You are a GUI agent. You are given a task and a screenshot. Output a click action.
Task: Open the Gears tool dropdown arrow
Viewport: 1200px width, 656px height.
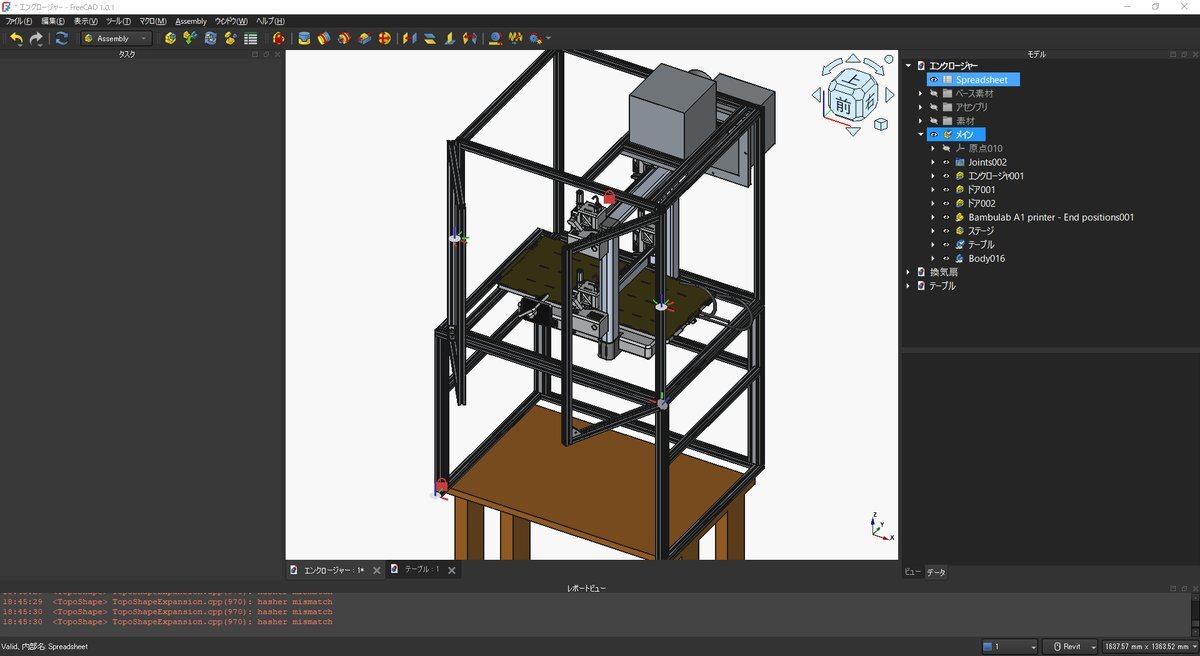548,38
